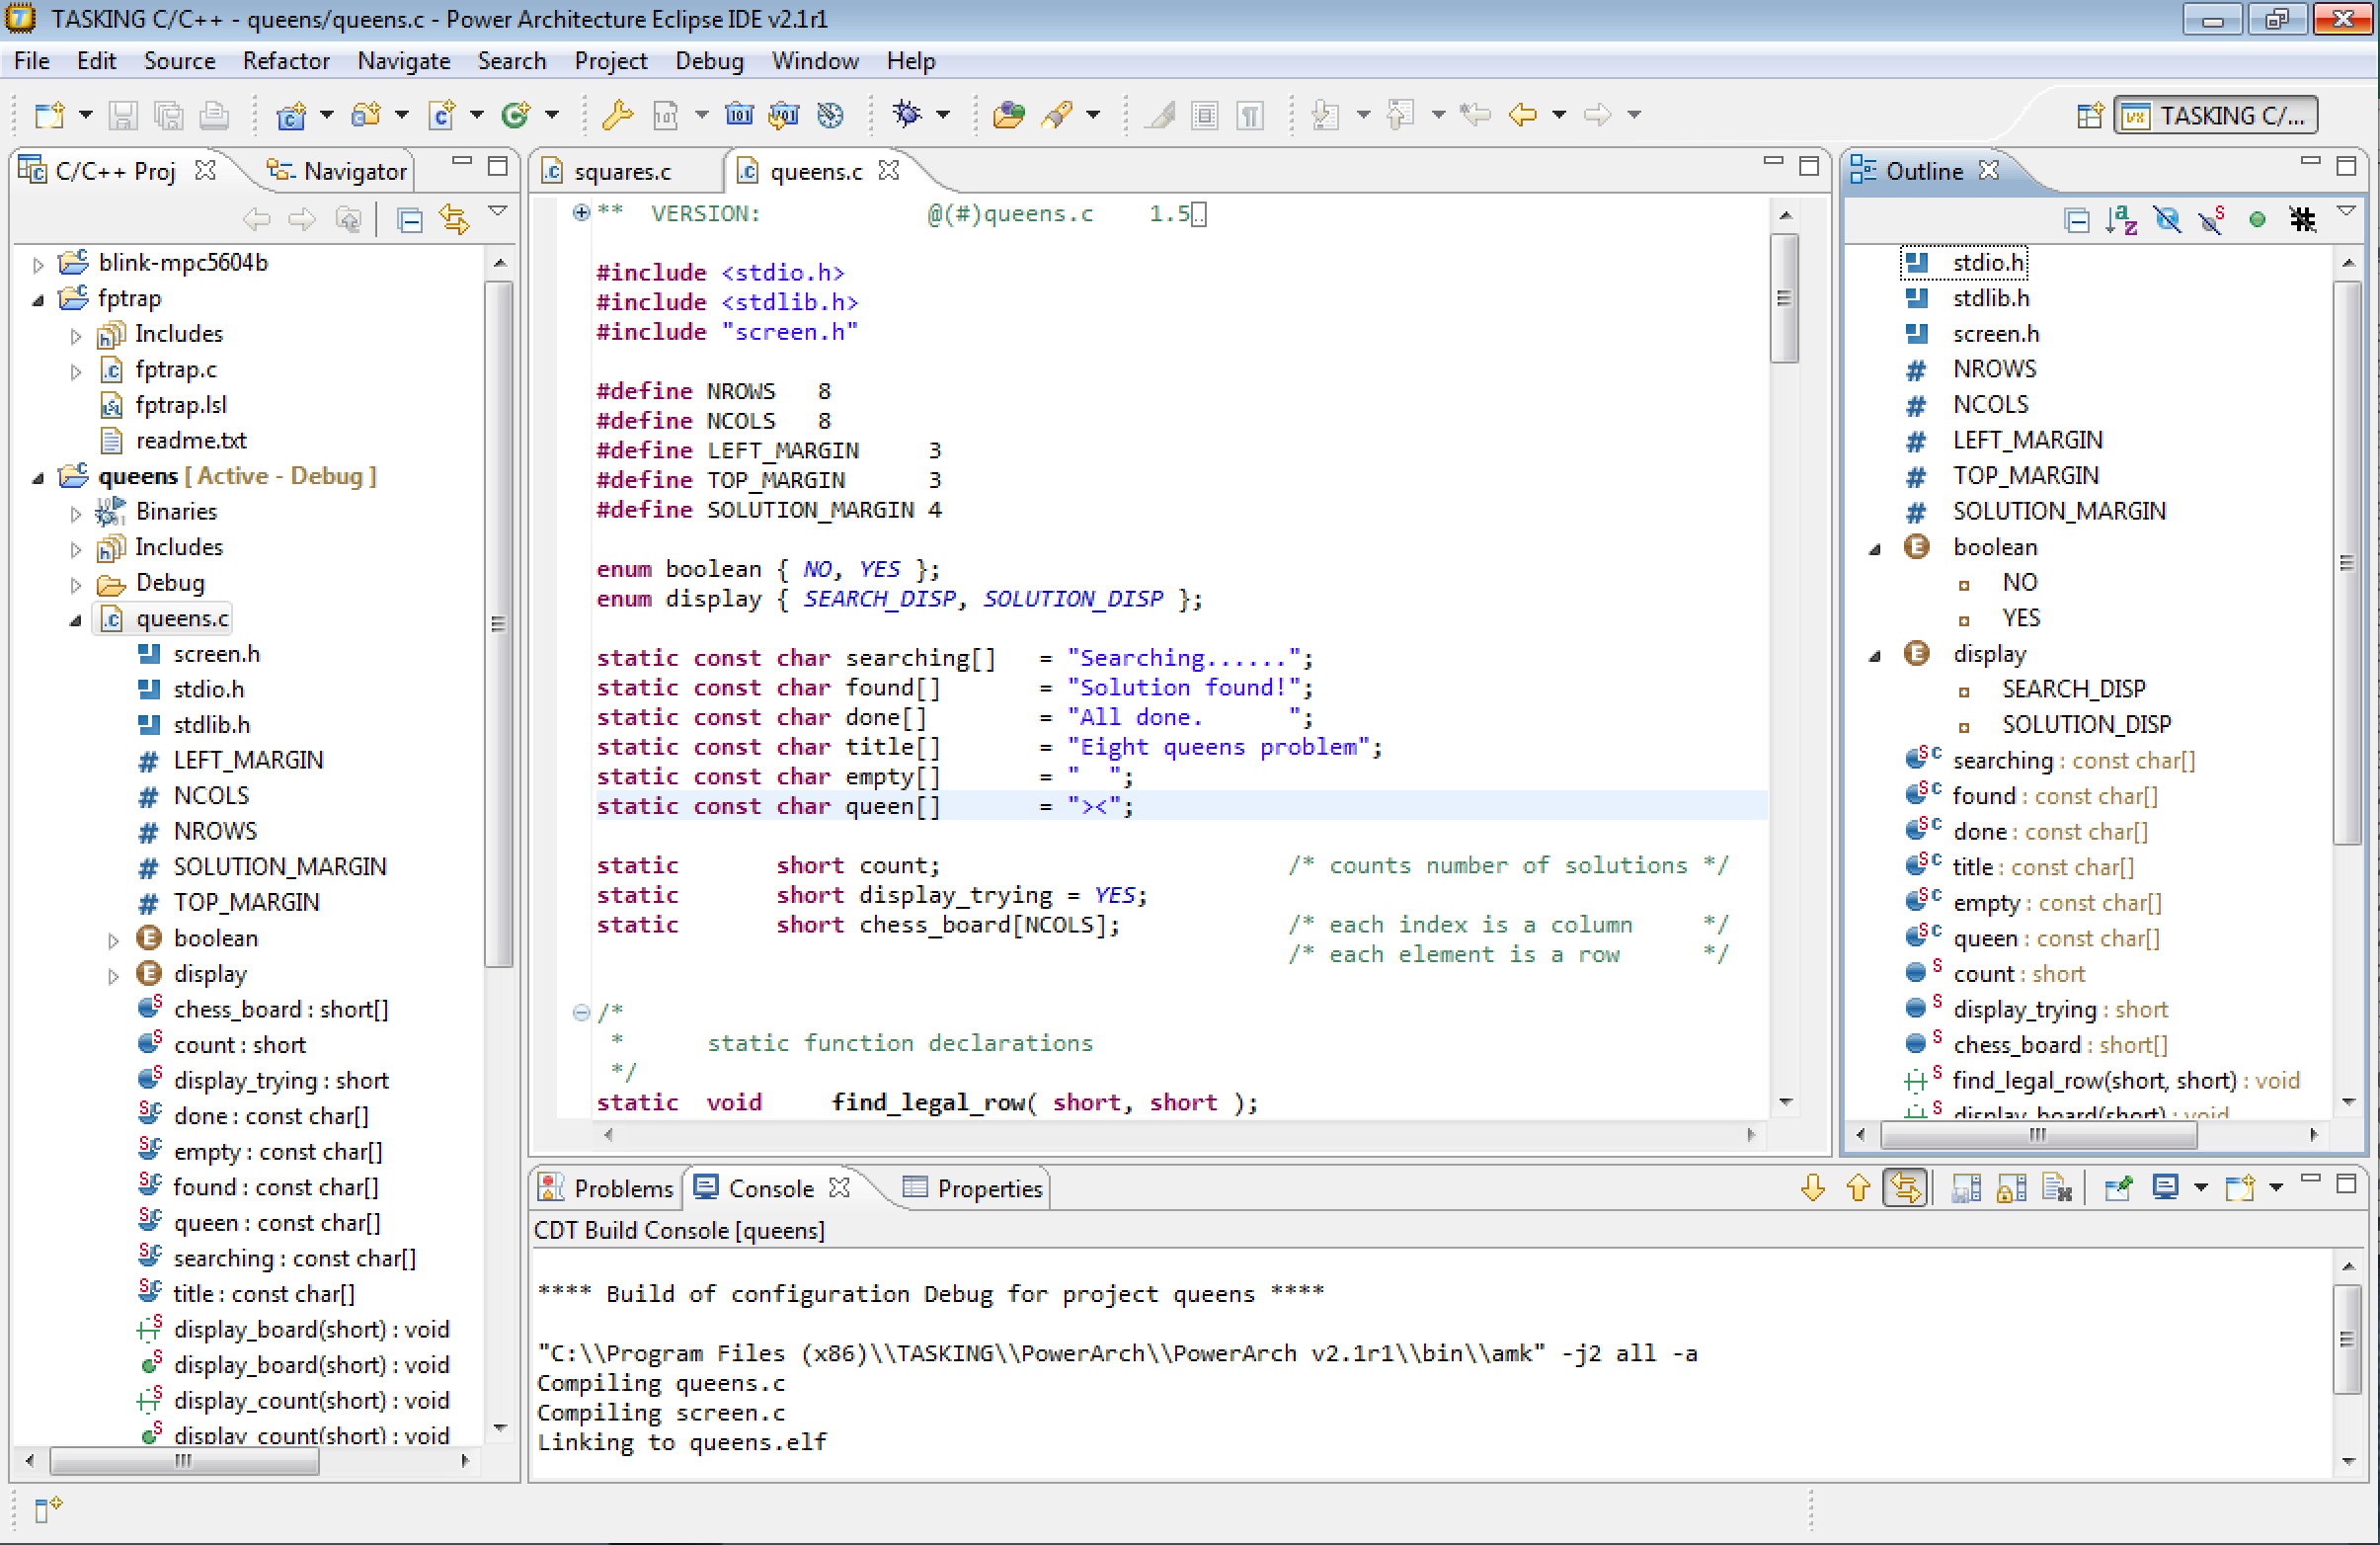Click Pin Console icon
This screenshot has width=2380, height=1545.
click(x=2118, y=1189)
